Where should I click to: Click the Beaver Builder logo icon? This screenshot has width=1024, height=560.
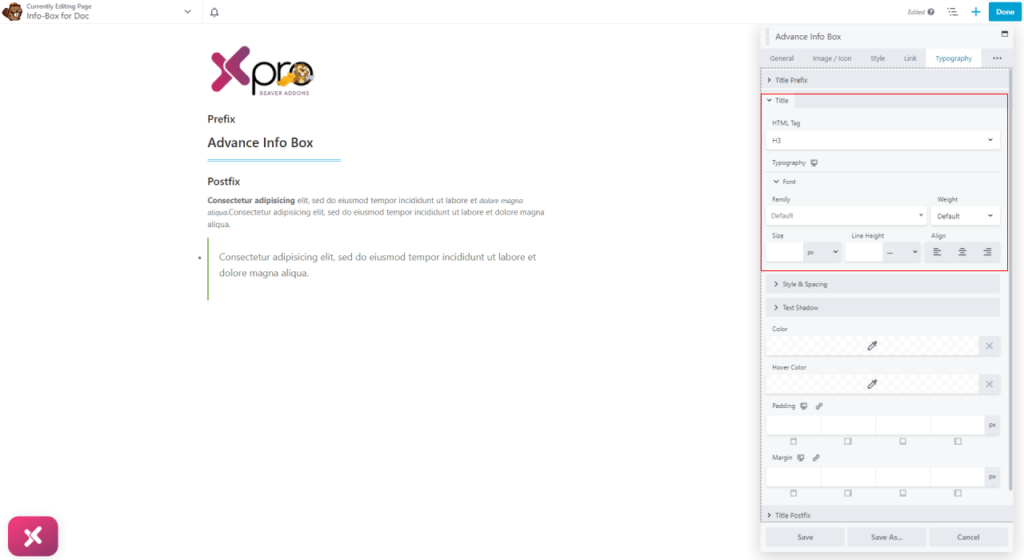pos(12,12)
